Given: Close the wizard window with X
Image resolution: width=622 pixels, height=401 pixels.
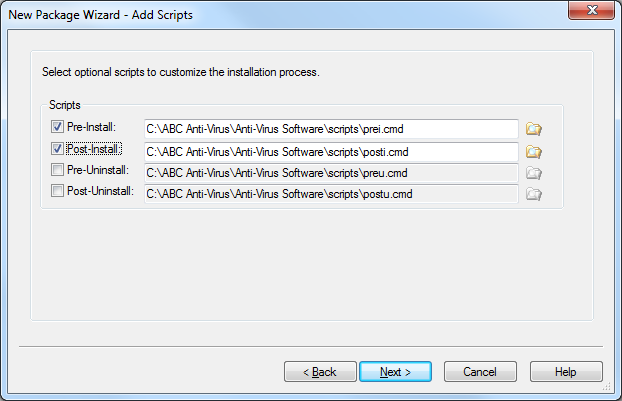Looking at the screenshot, I should click(591, 10).
